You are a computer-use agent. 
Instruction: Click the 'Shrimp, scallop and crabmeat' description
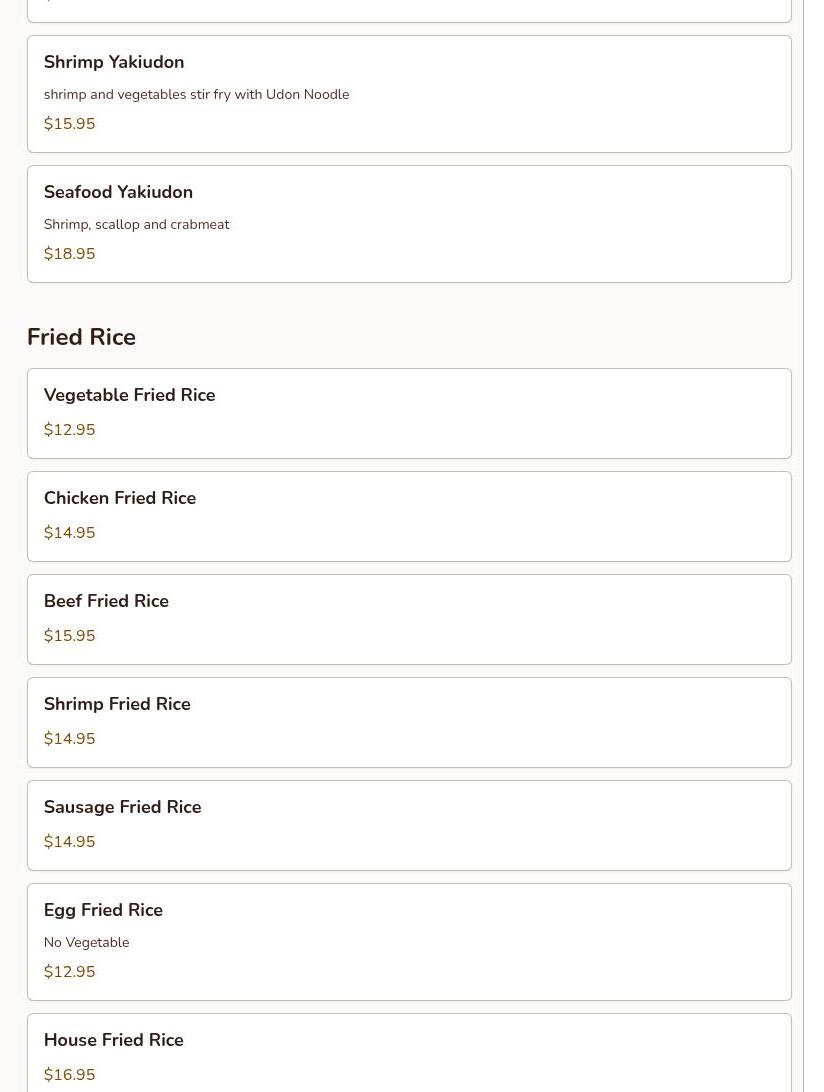137,225
